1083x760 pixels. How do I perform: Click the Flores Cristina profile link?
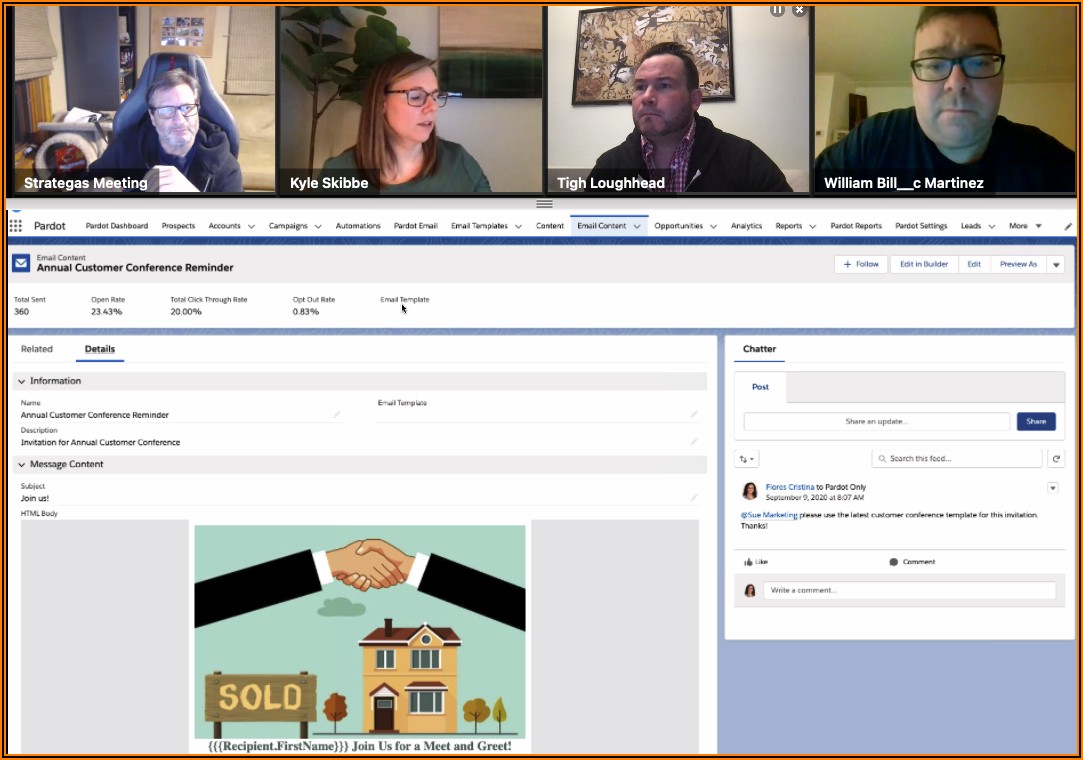[x=789, y=487]
